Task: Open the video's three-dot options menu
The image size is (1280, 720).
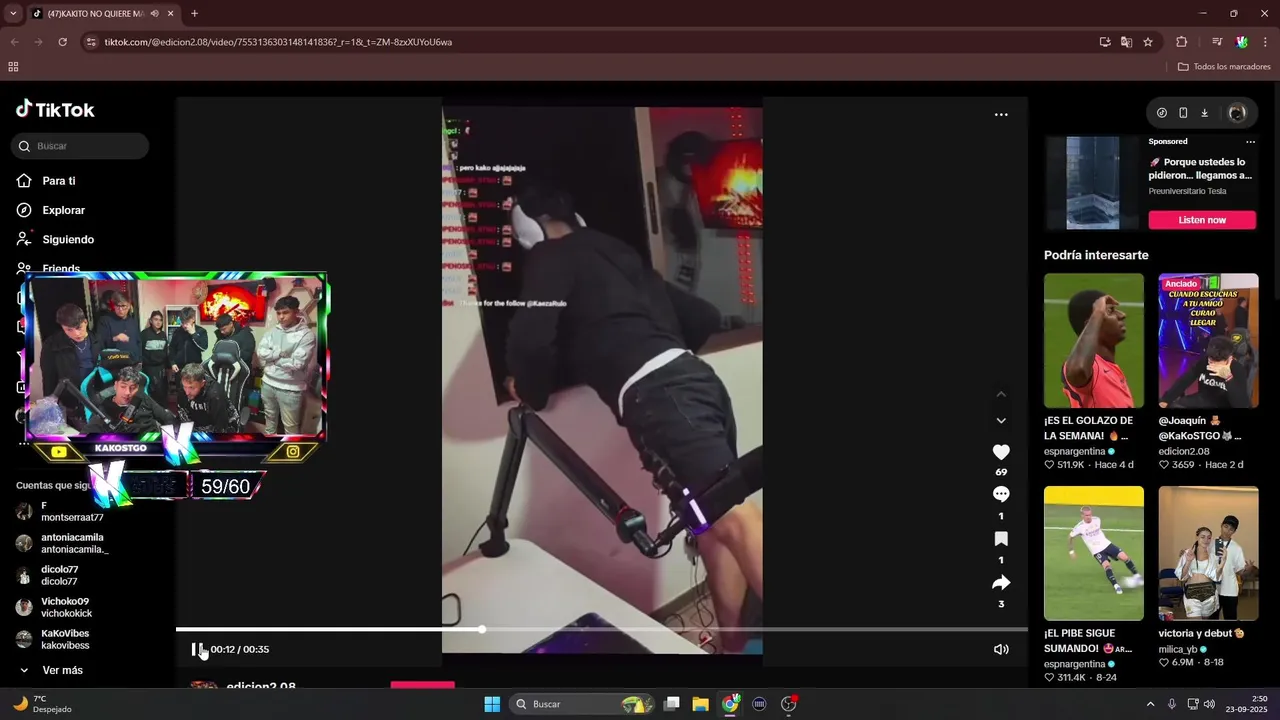Action: coord(1001,115)
